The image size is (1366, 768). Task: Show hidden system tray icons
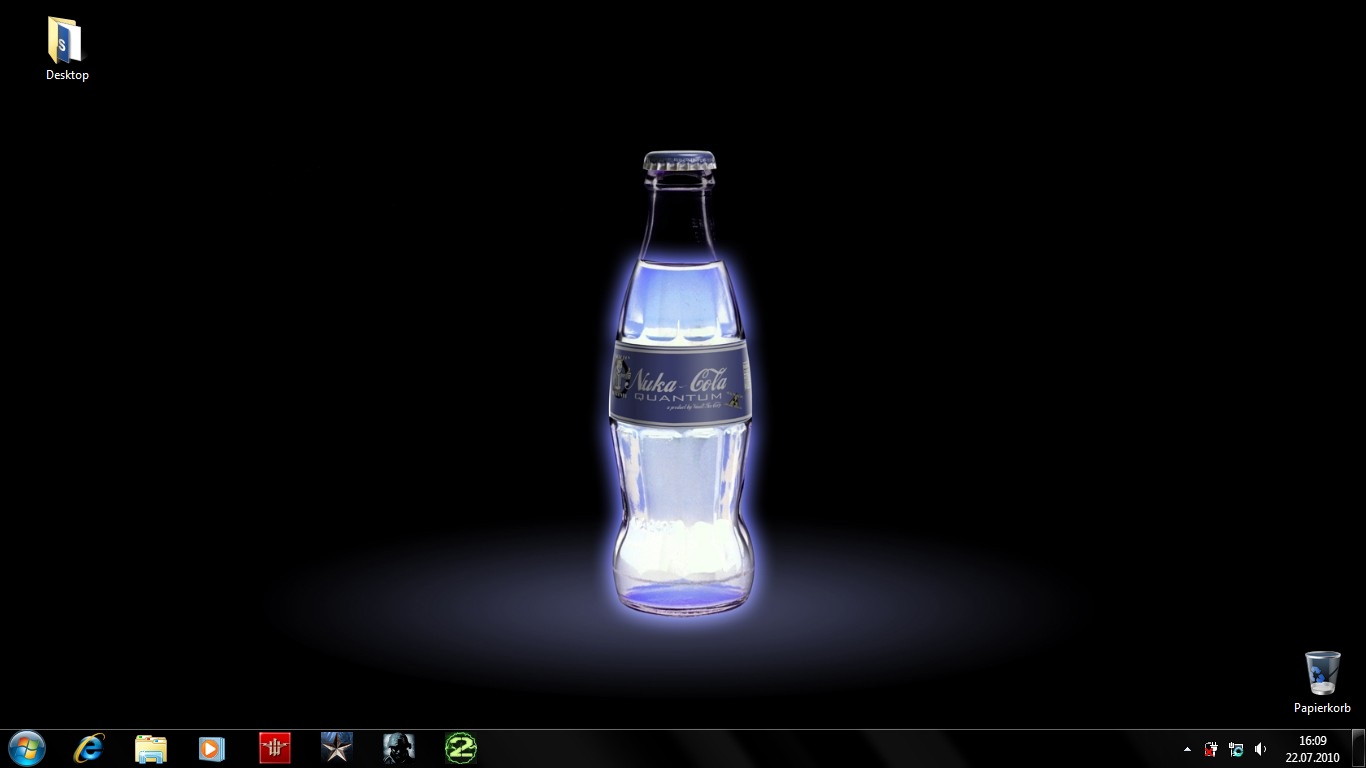[1187, 749]
